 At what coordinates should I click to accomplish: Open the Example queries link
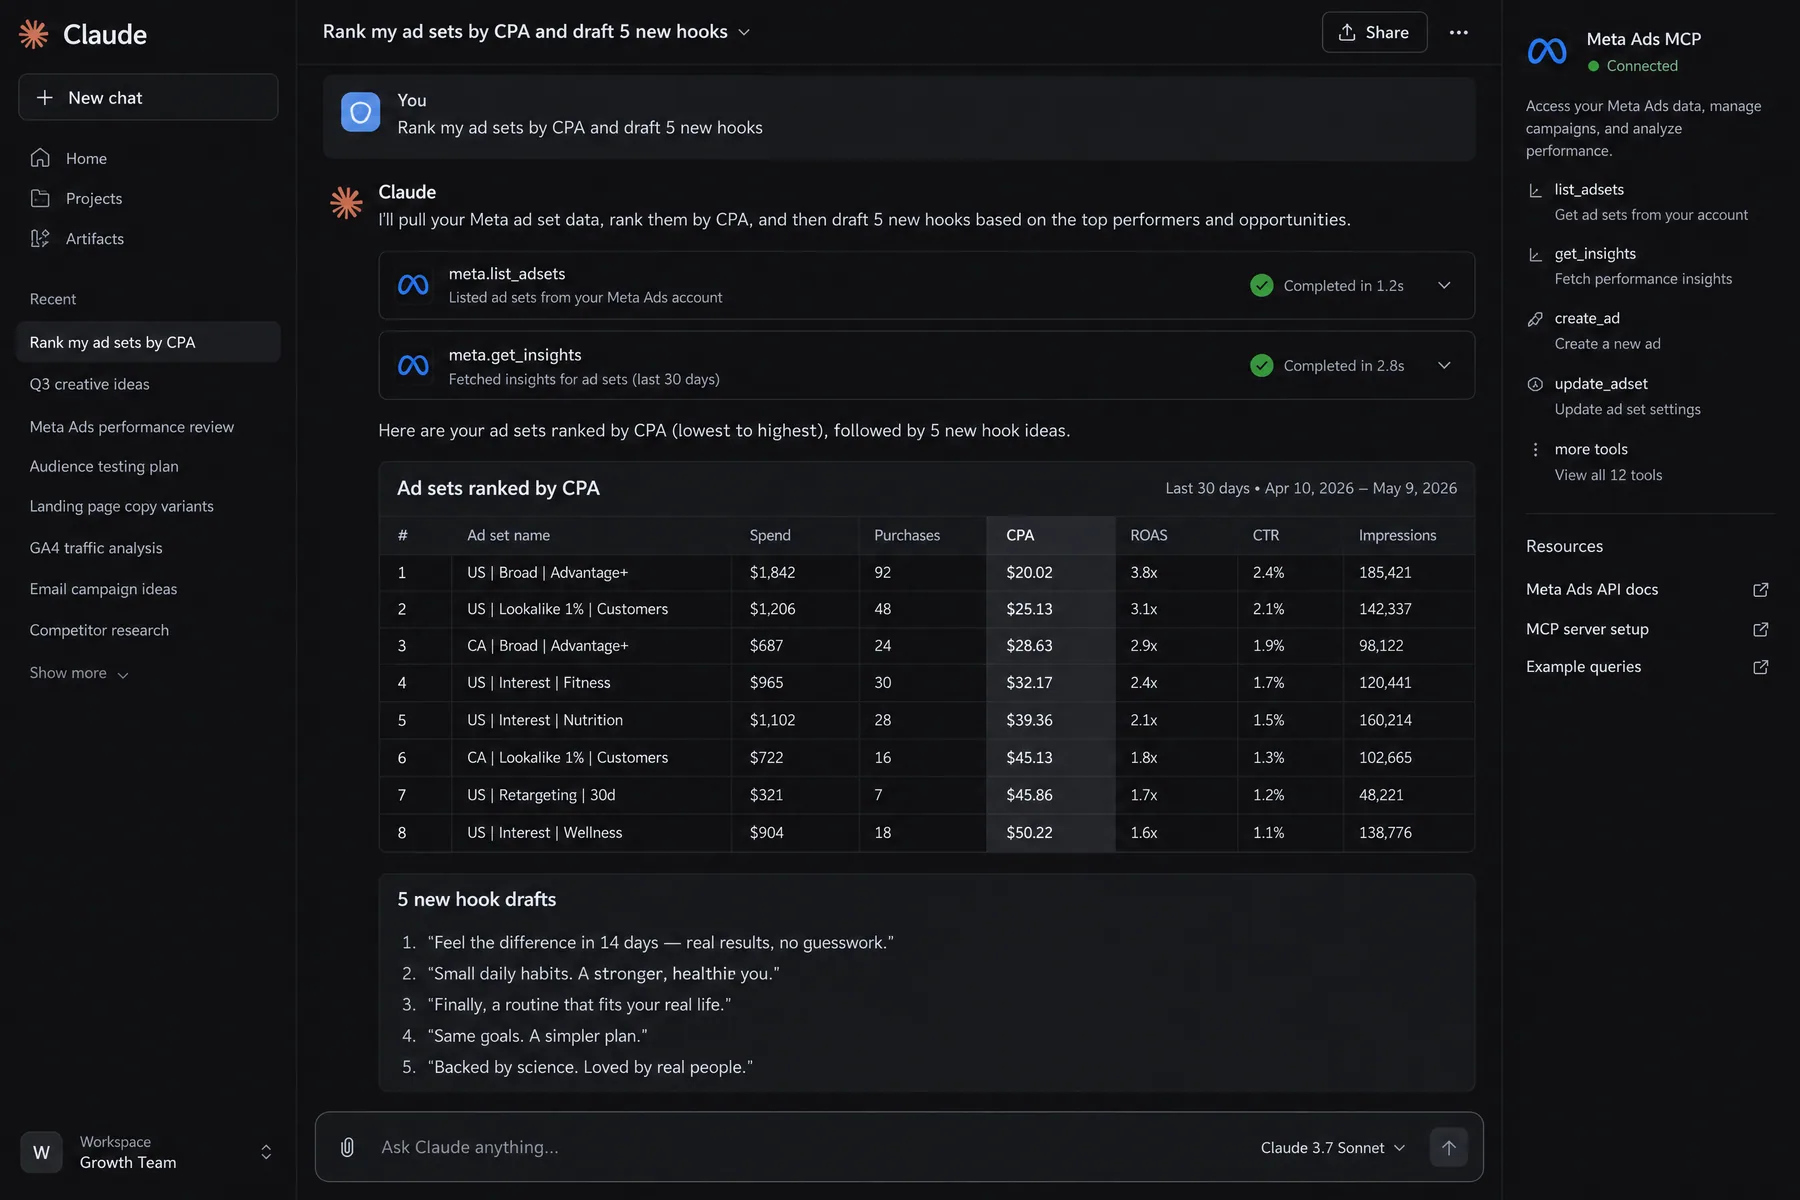(1583, 667)
